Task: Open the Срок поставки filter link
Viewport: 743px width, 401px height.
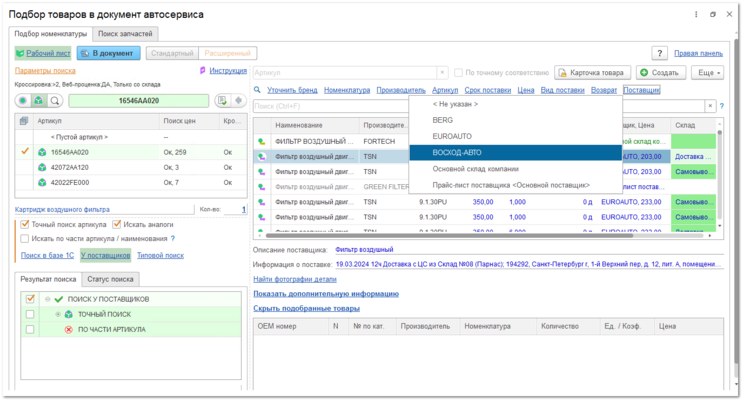Action: click(488, 90)
